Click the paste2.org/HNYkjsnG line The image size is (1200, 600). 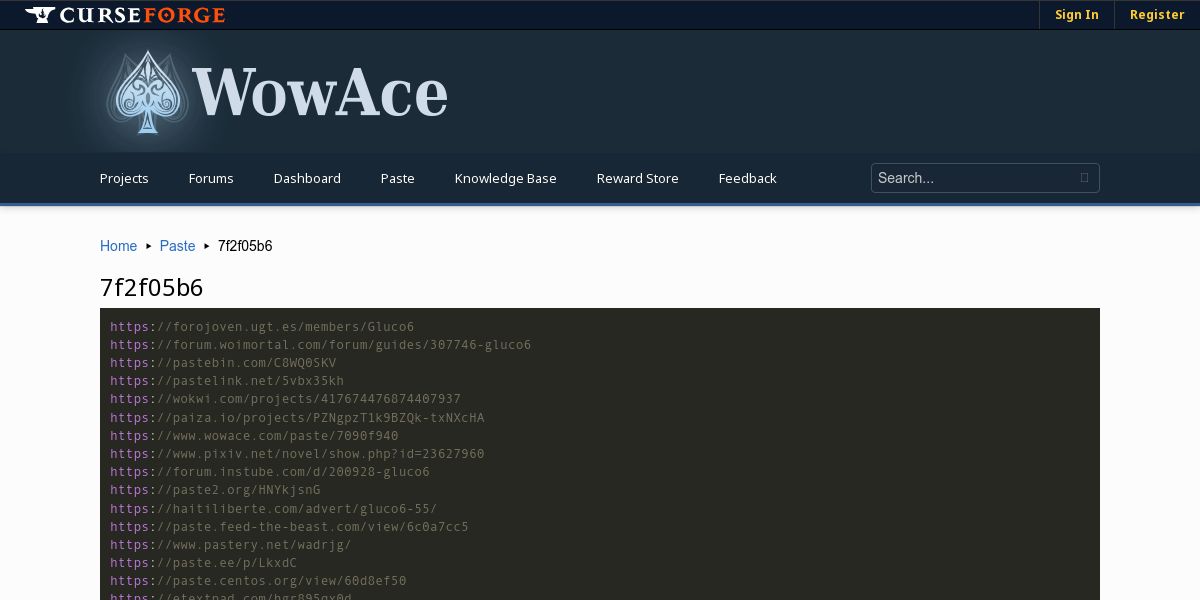pos(215,490)
